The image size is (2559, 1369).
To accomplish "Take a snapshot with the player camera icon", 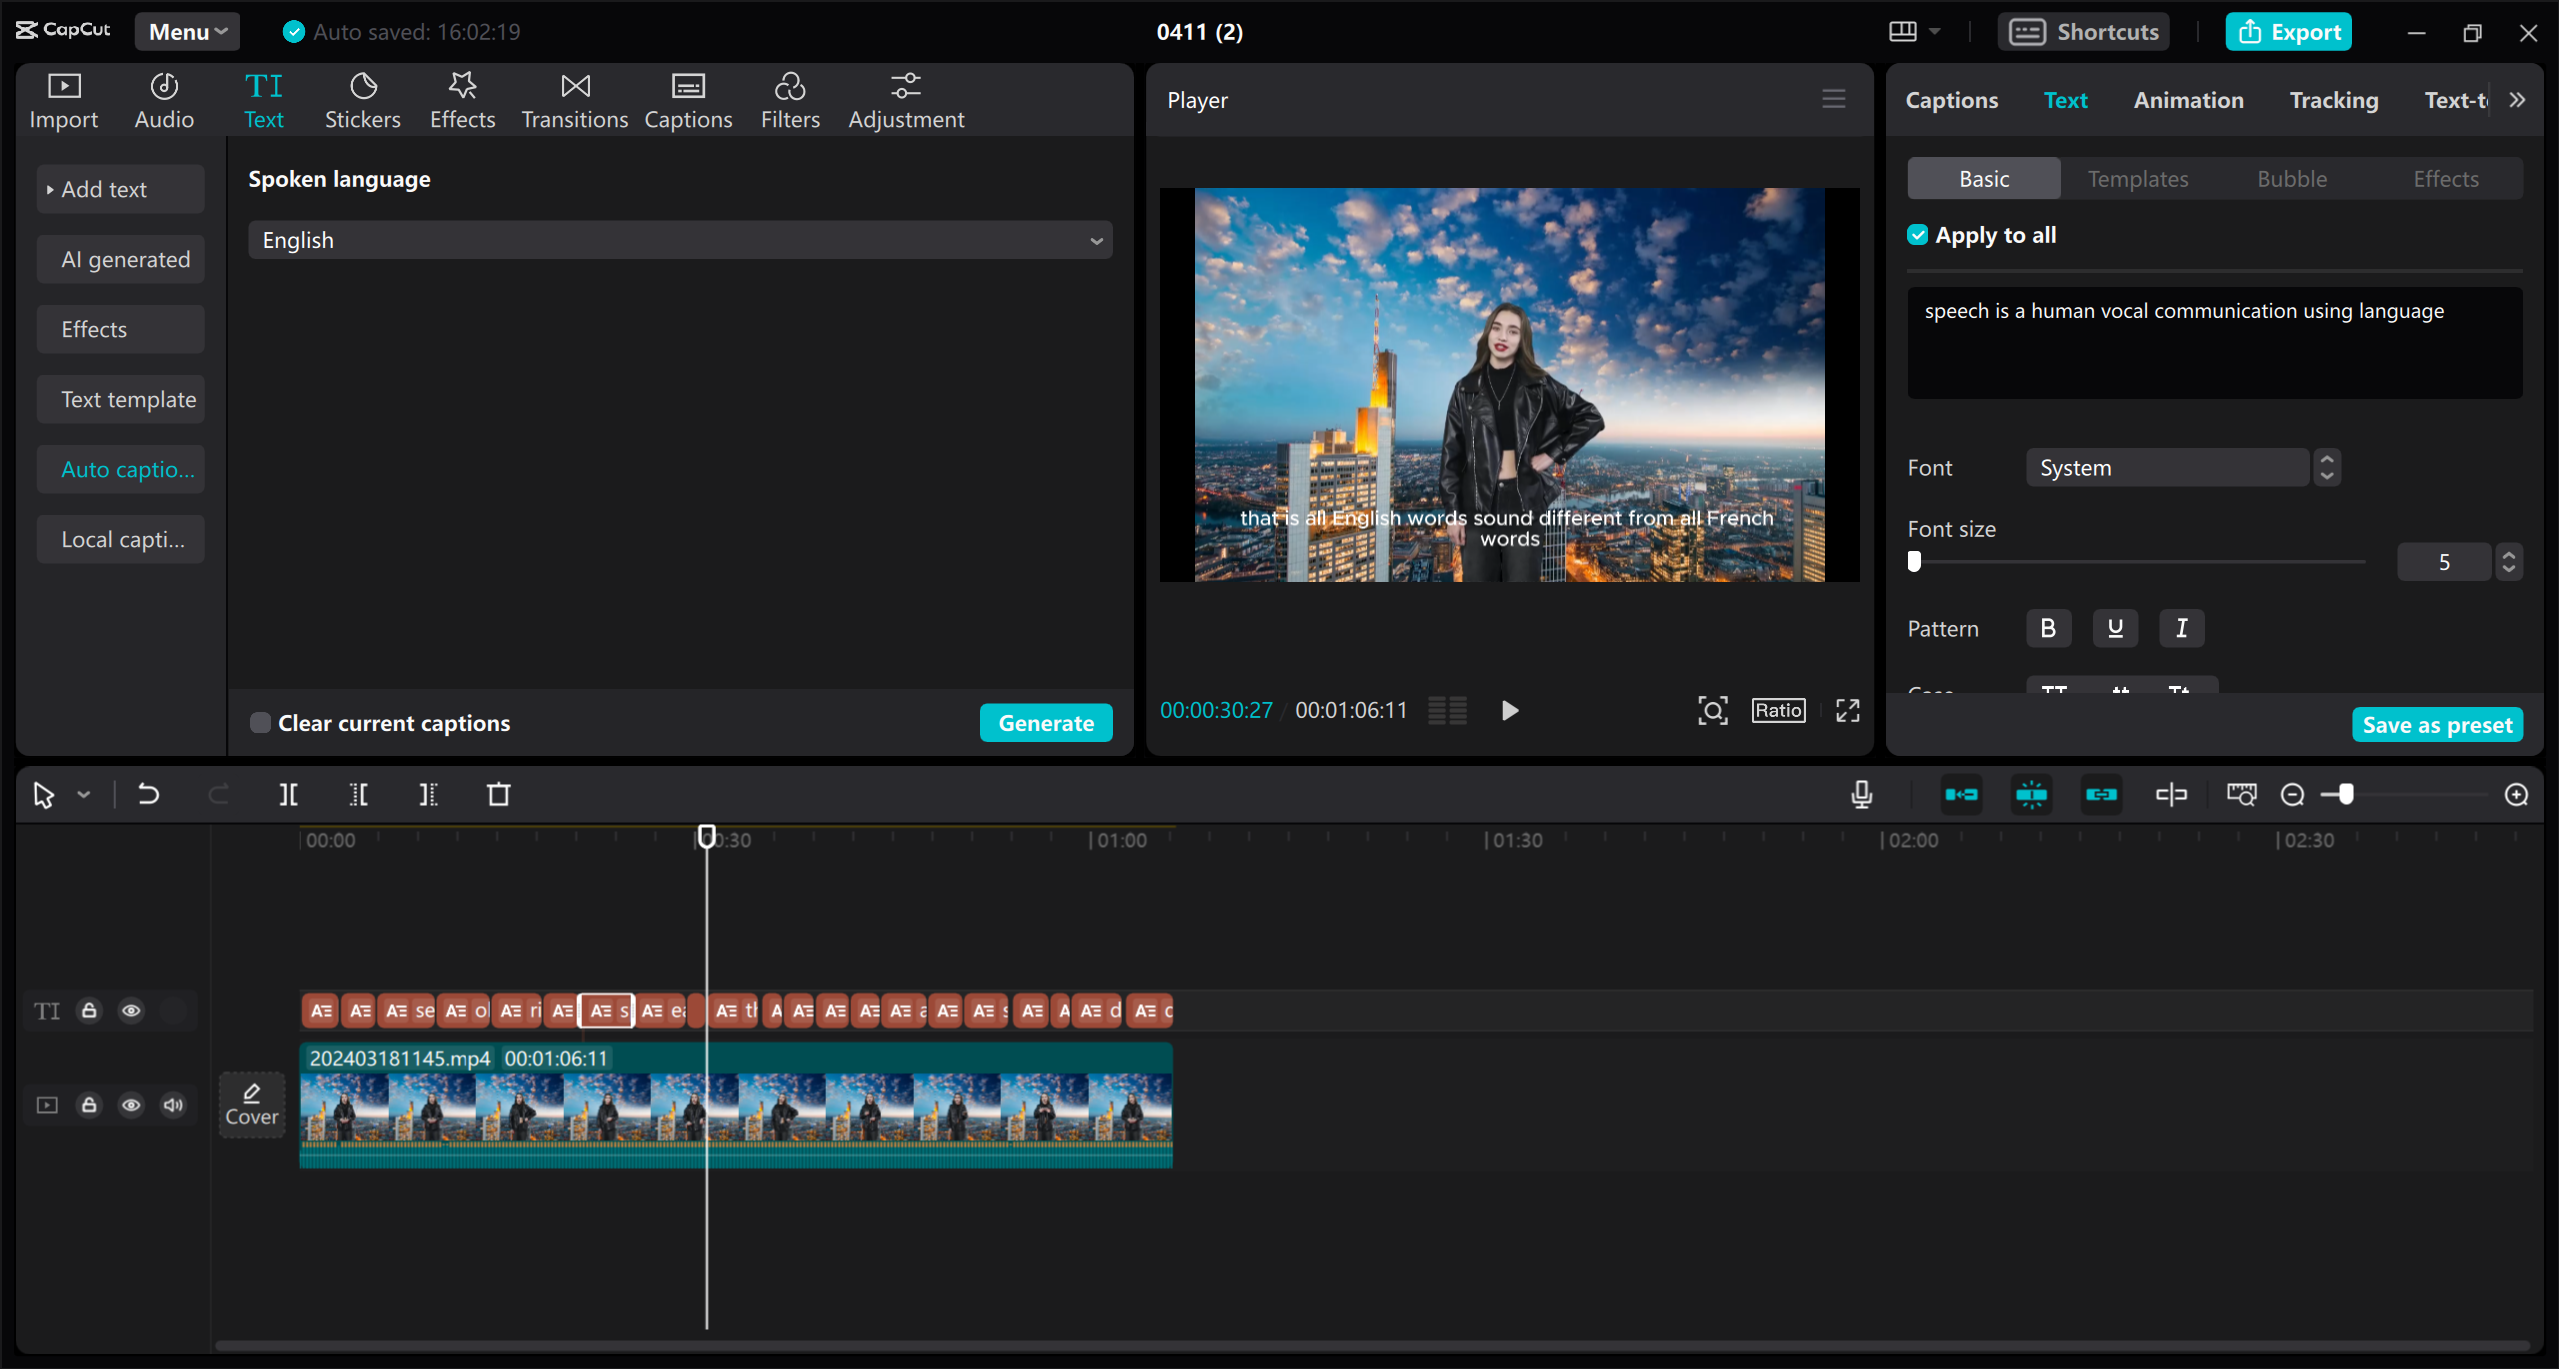I will pyautogui.click(x=1712, y=710).
